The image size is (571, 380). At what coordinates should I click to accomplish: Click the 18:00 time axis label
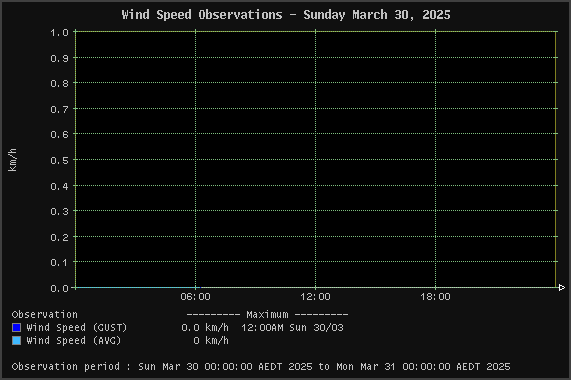point(435,297)
